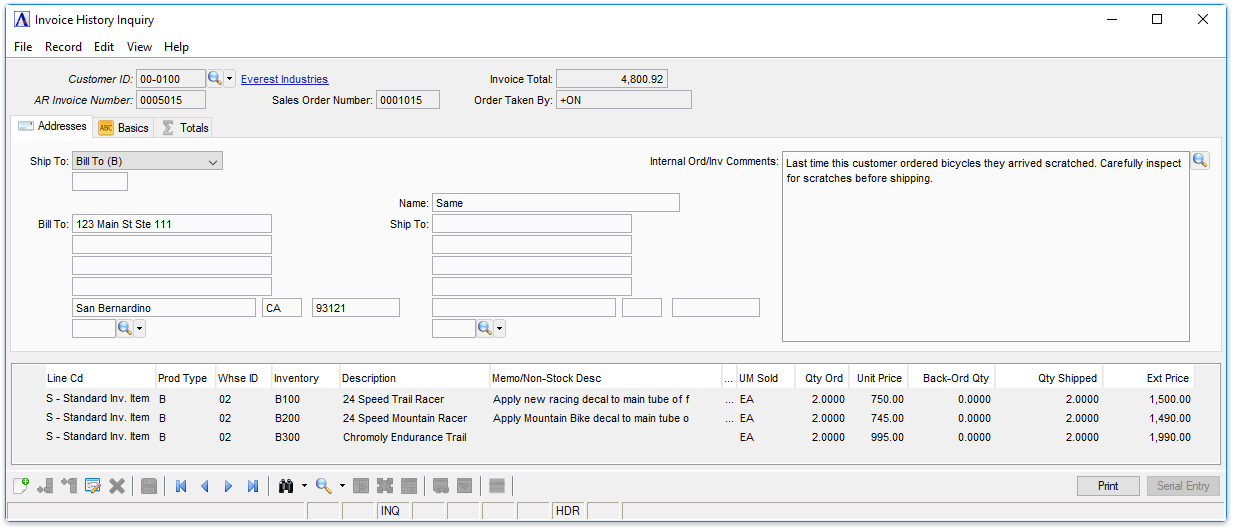Image resolution: width=1236 pixels, height=531 pixels.
Task: Click the Print button
Action: (x=1108, y=486)
